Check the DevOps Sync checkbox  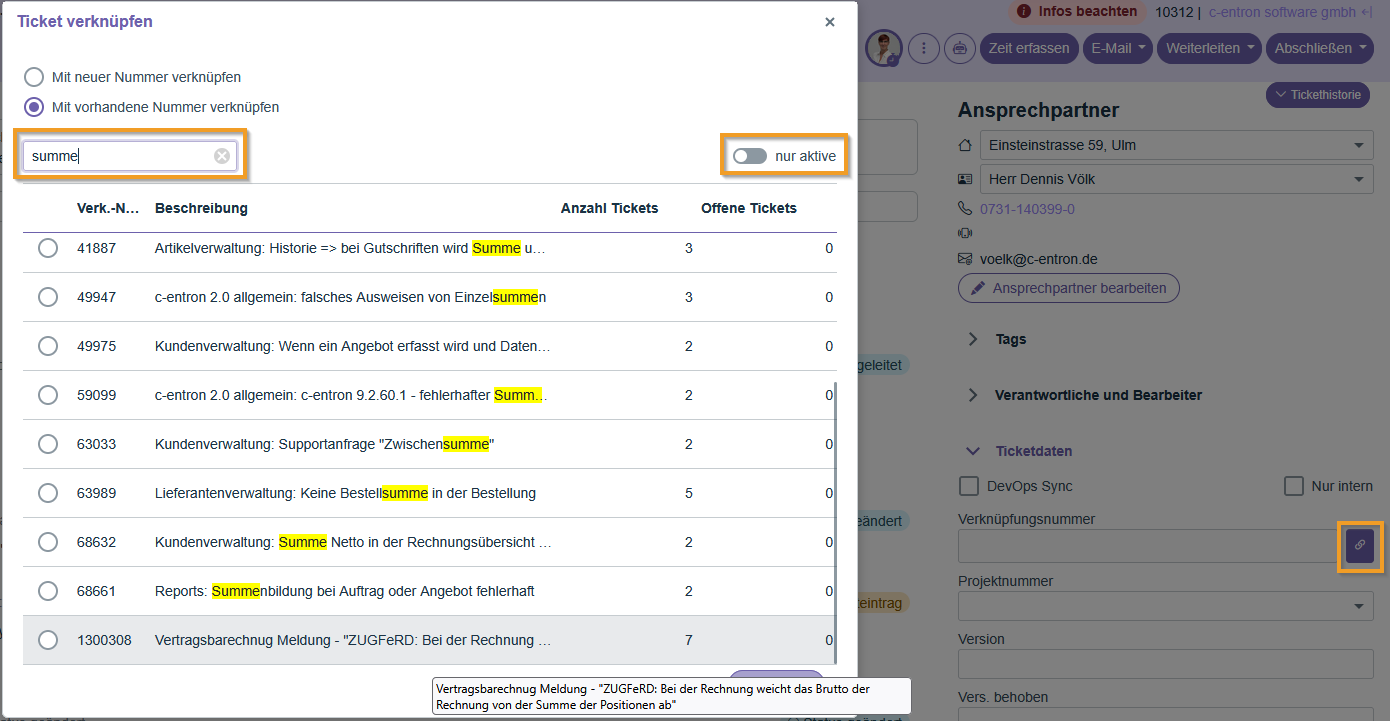coord(969,486)
